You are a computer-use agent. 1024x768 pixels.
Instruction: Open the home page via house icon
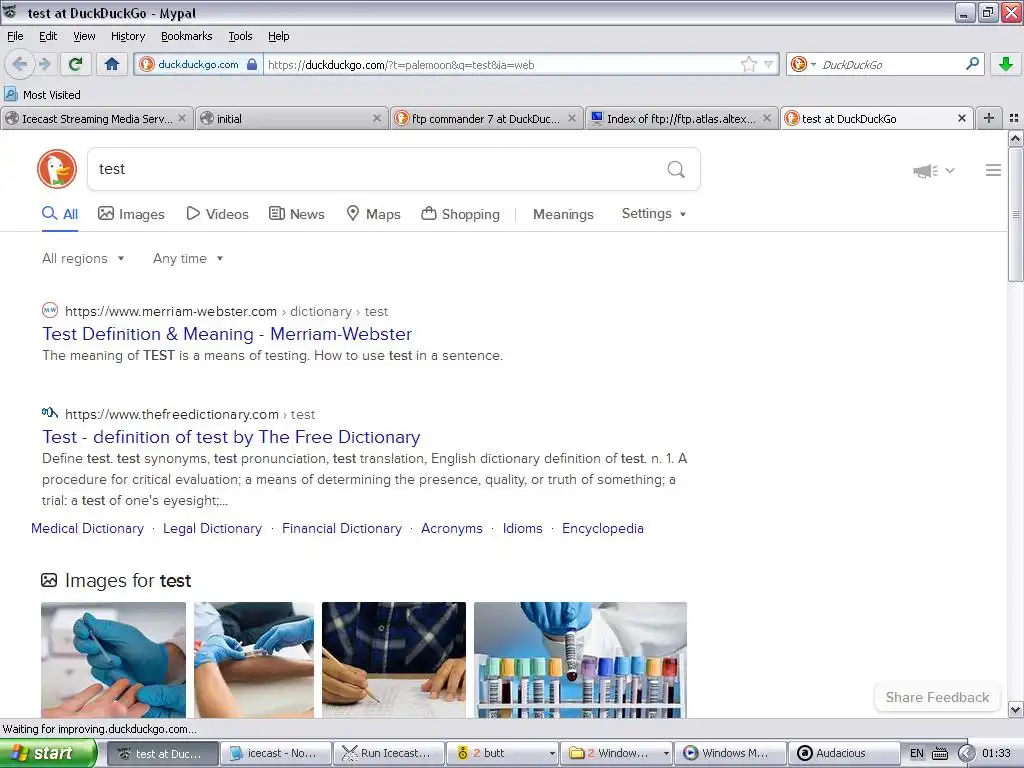click(112, 64)
